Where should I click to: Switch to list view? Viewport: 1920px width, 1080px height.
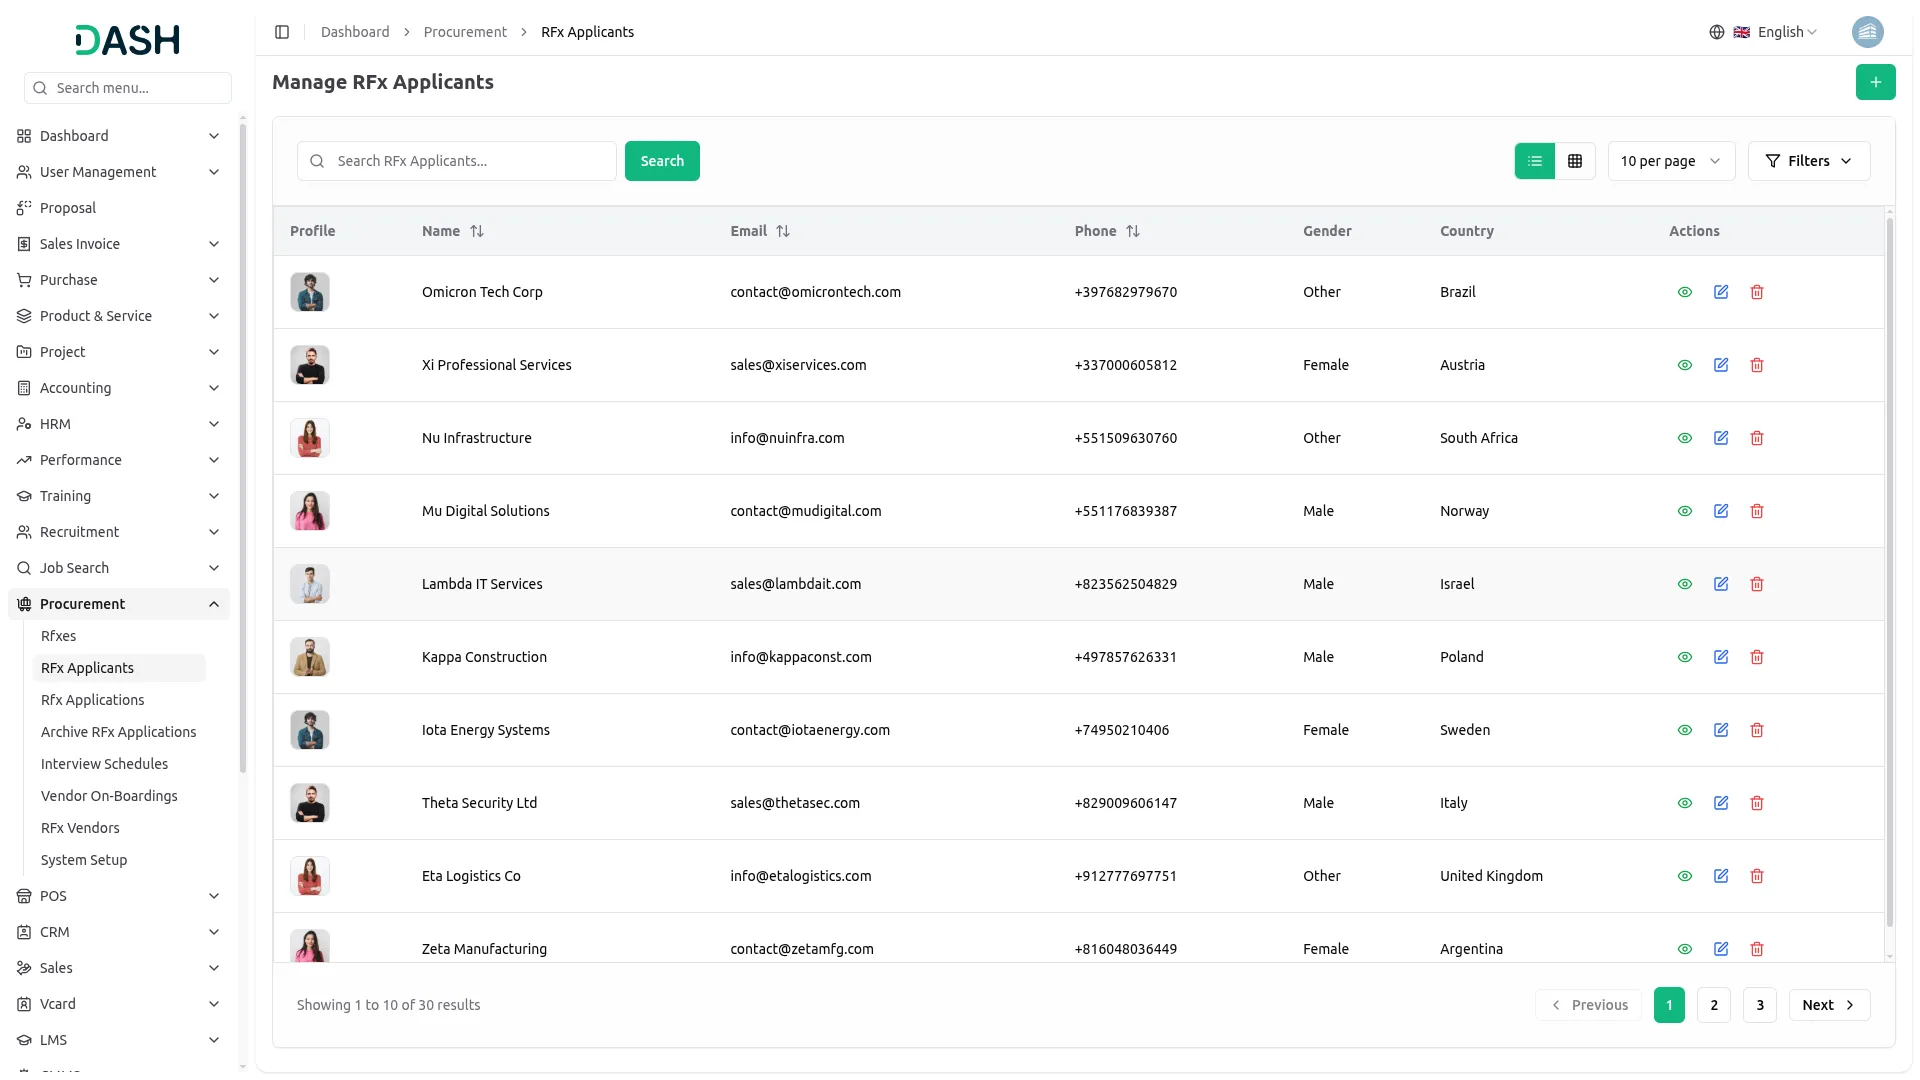click(1534, 161)
